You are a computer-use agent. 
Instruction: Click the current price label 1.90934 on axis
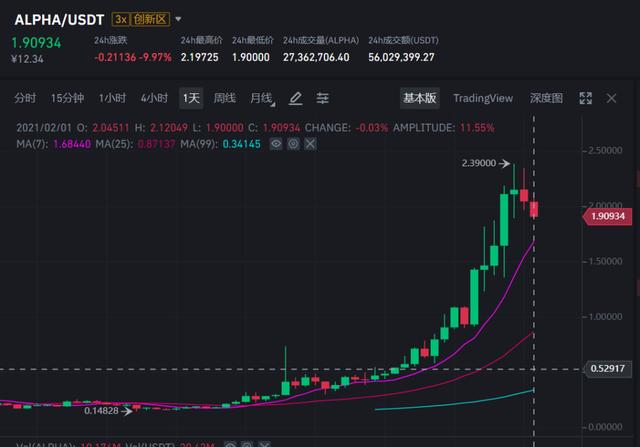(607, 216)
